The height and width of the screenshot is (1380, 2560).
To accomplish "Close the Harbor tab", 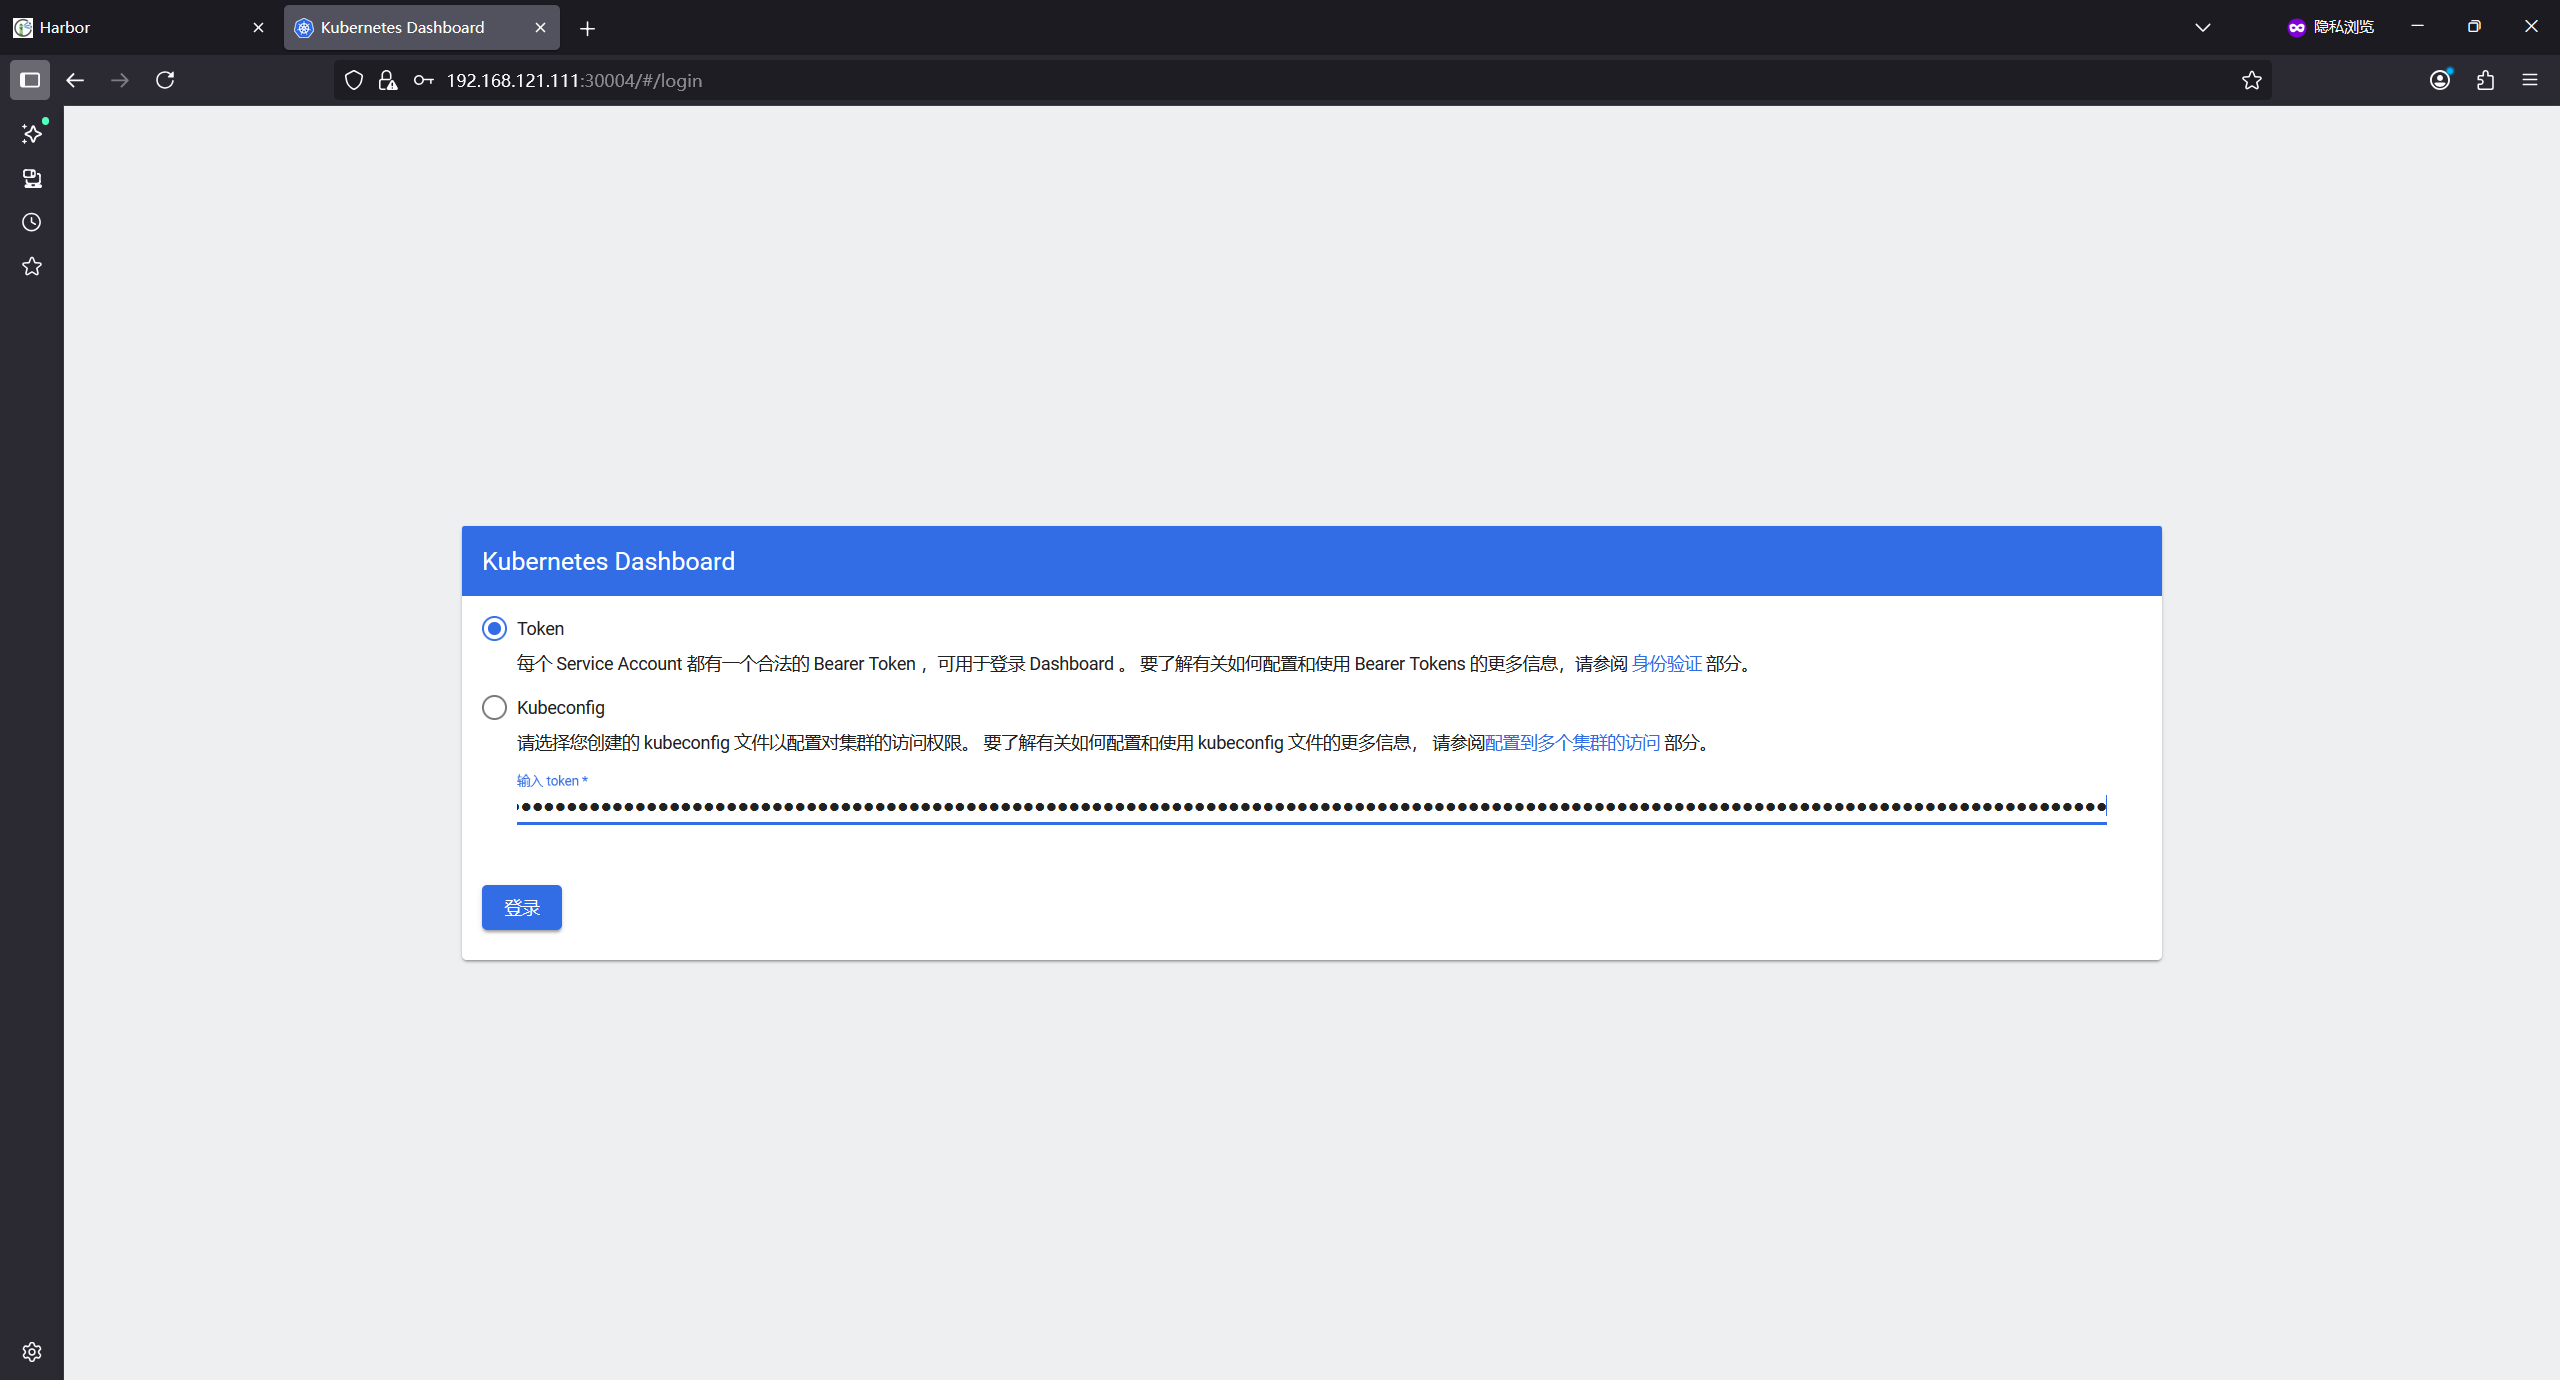I will [x=258, y=27].
